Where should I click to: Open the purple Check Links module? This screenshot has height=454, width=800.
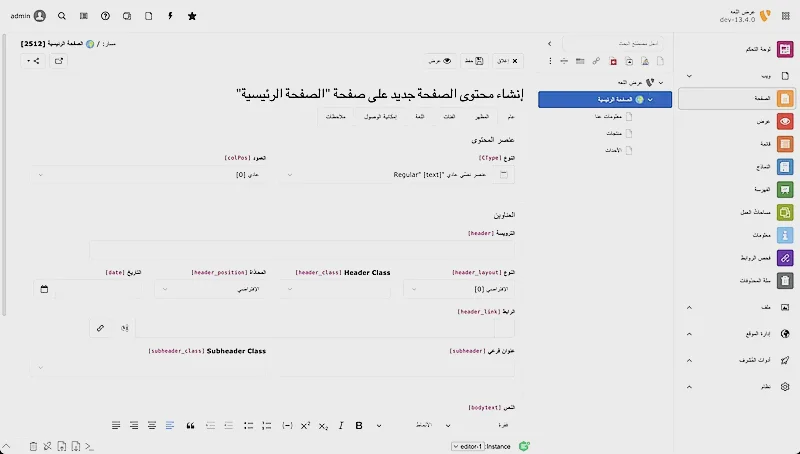(x=785, y=258)
